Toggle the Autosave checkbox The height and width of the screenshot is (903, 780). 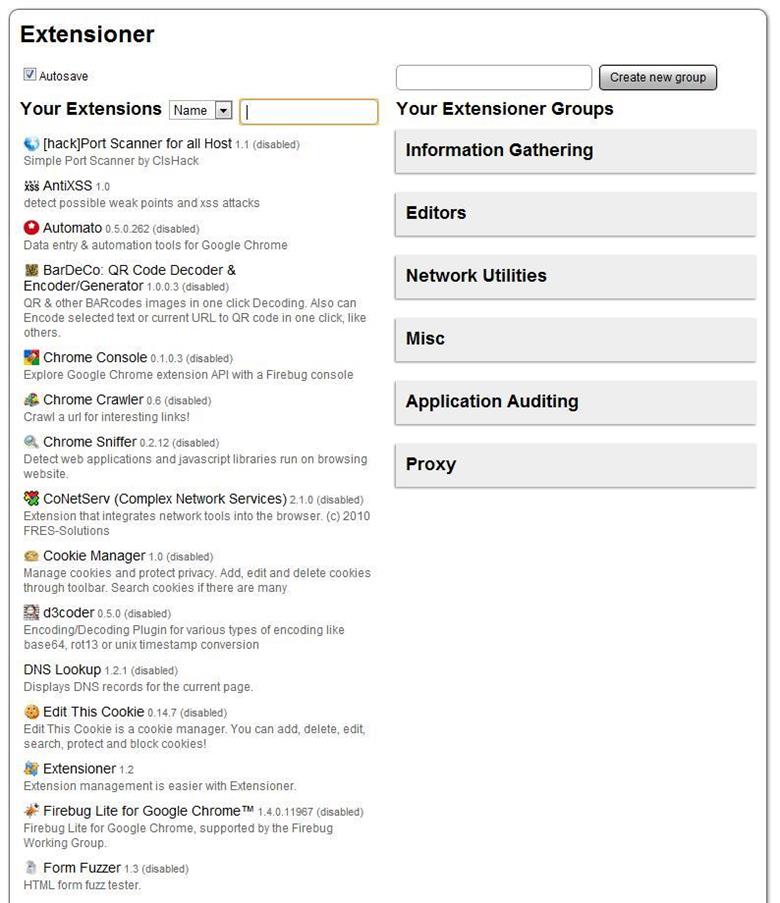click(30, 75)
